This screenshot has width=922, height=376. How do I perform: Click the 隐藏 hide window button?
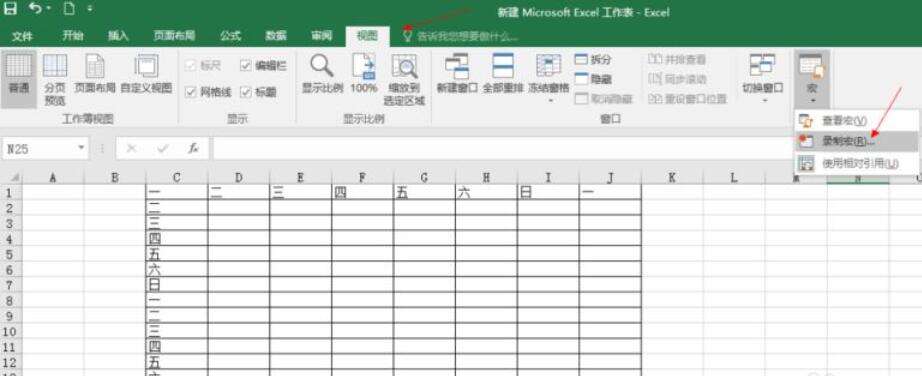coord(593,79)
